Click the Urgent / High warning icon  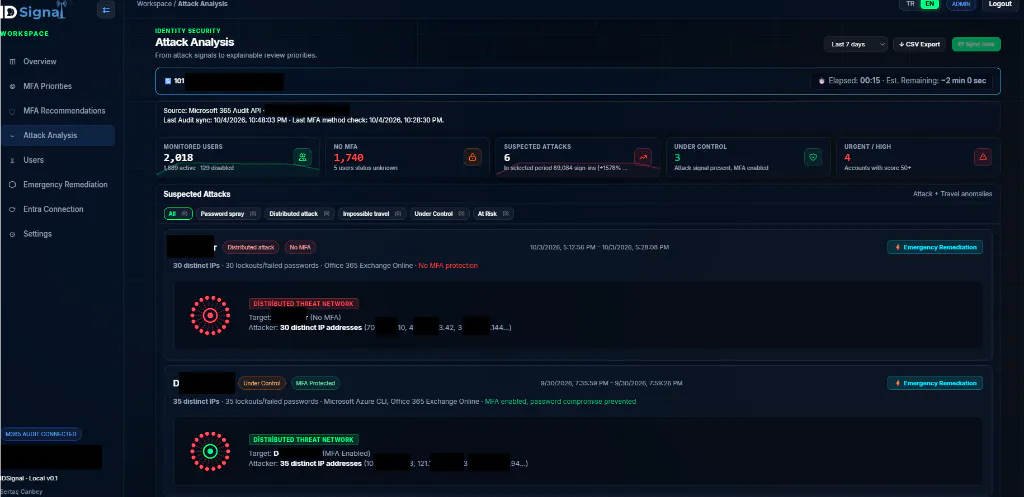983,157
